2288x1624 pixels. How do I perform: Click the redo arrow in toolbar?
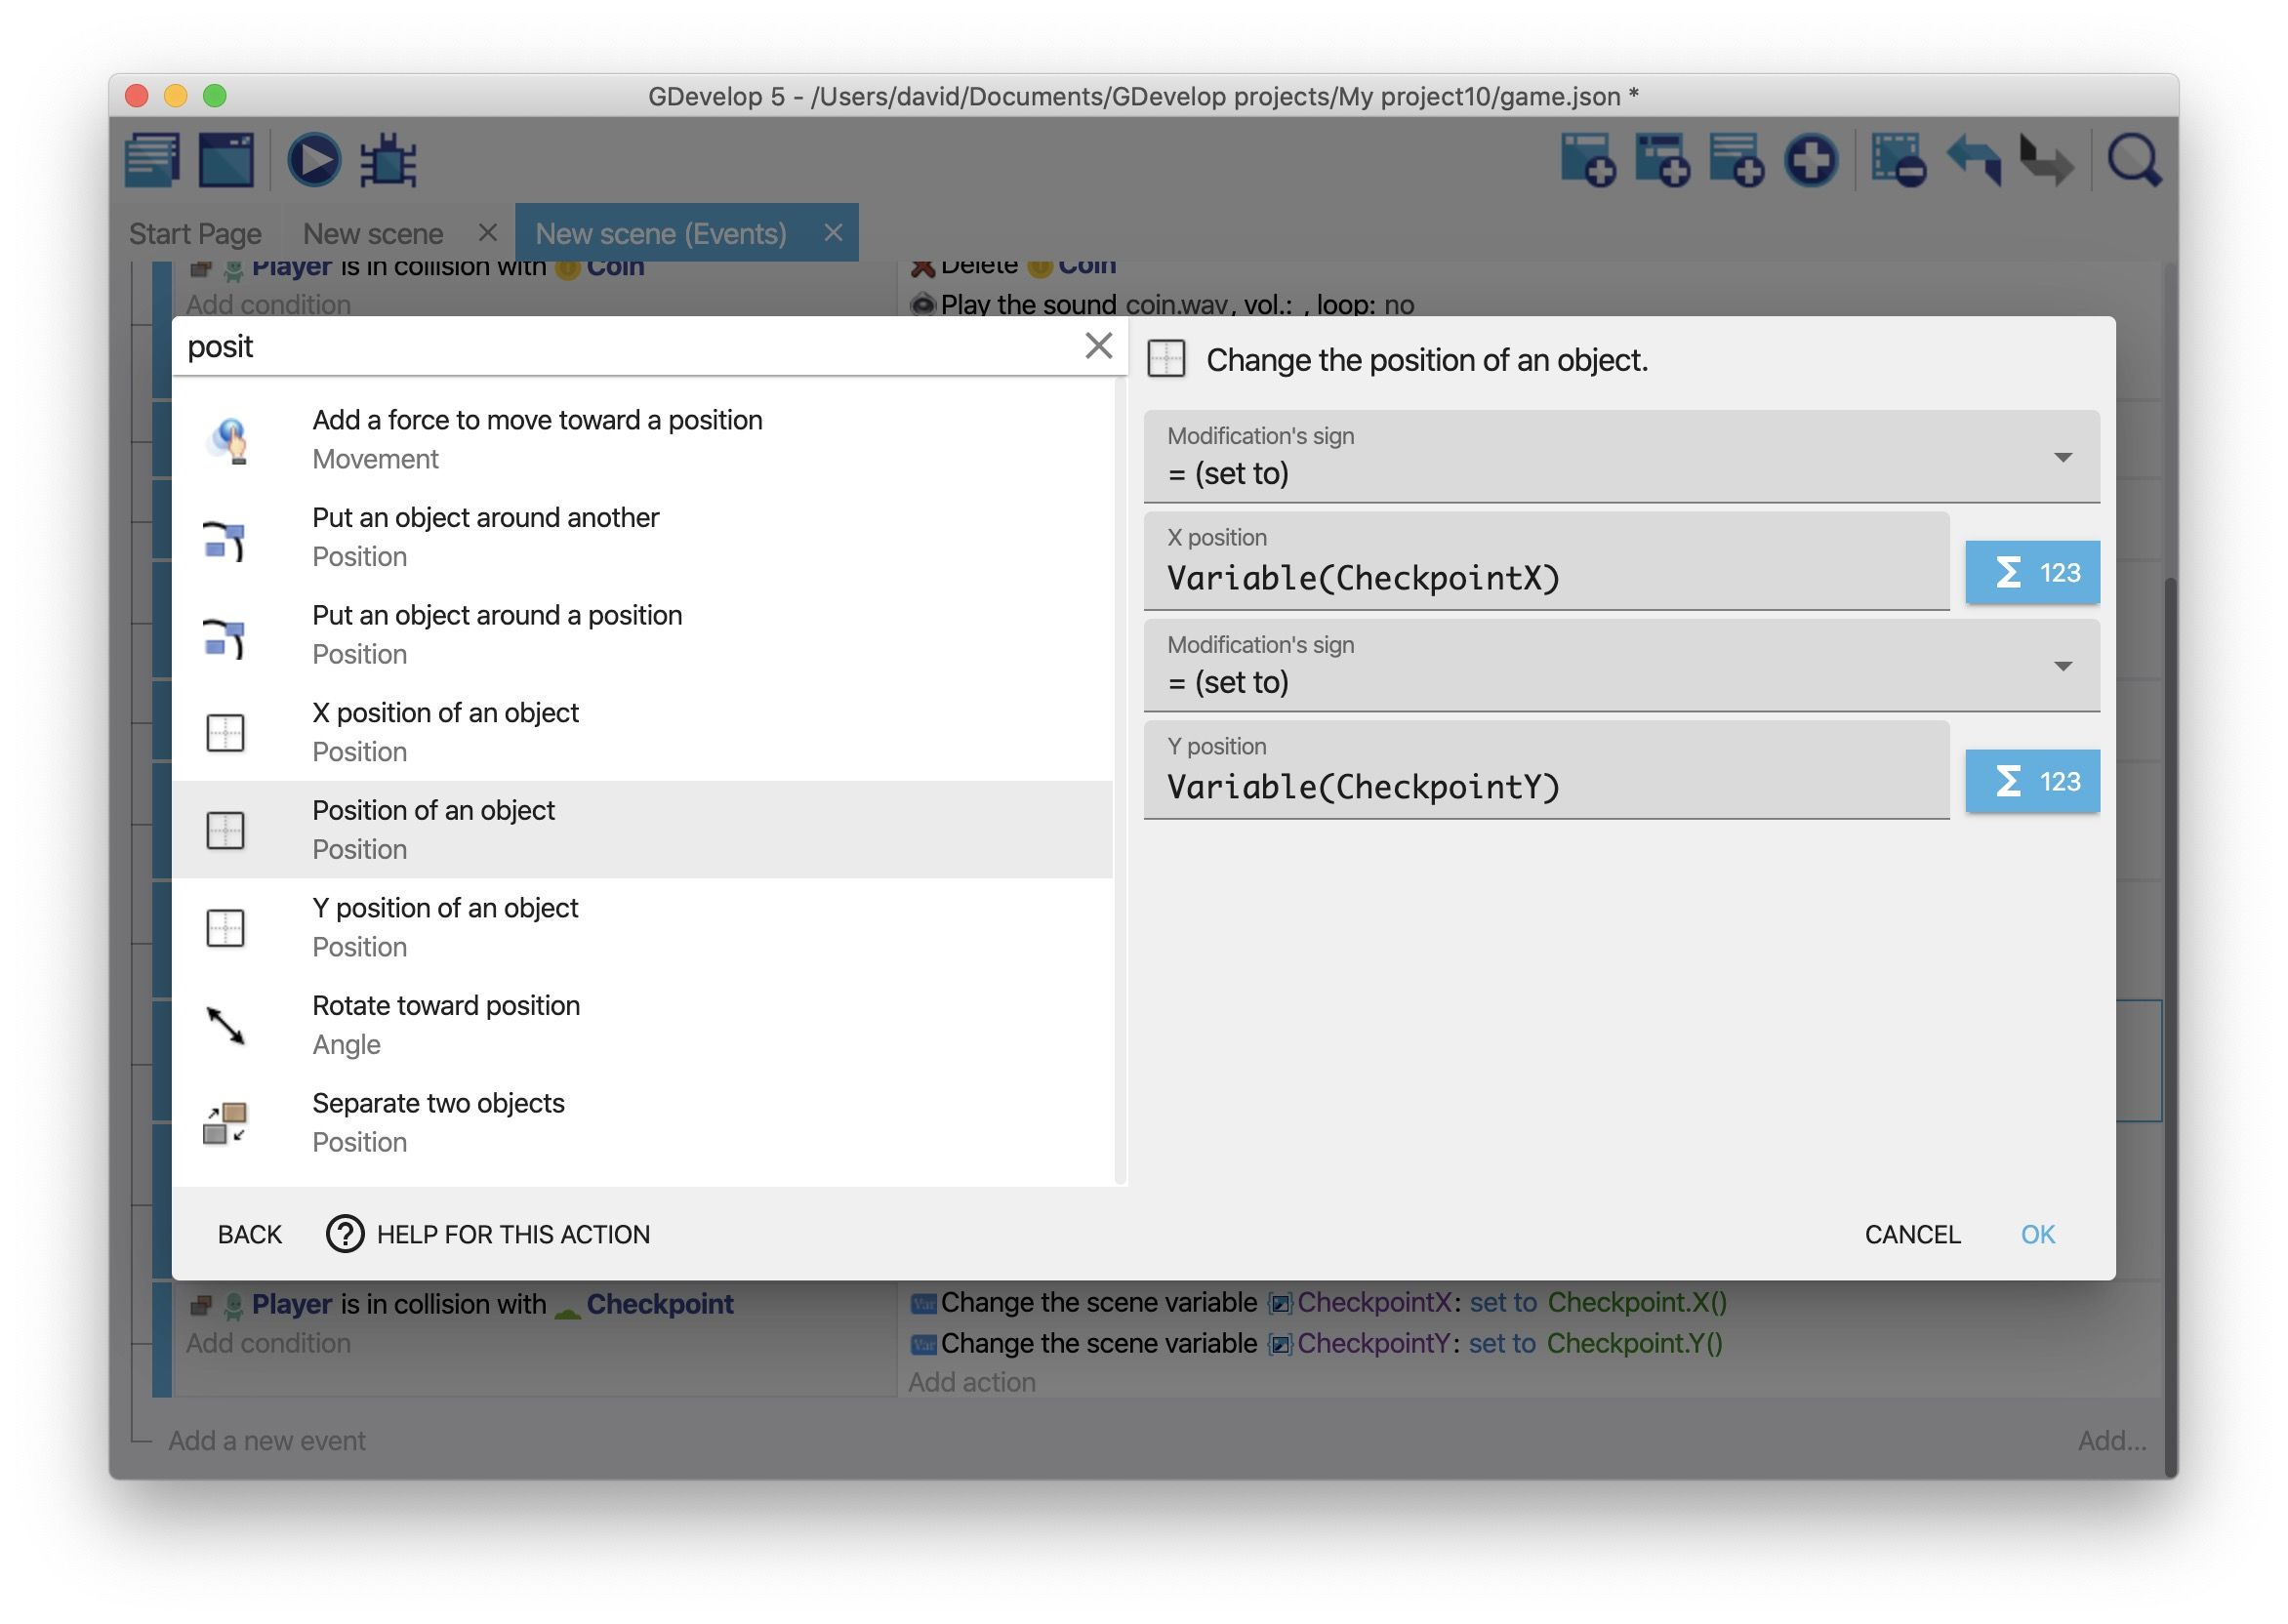[x=2046, y=160]
